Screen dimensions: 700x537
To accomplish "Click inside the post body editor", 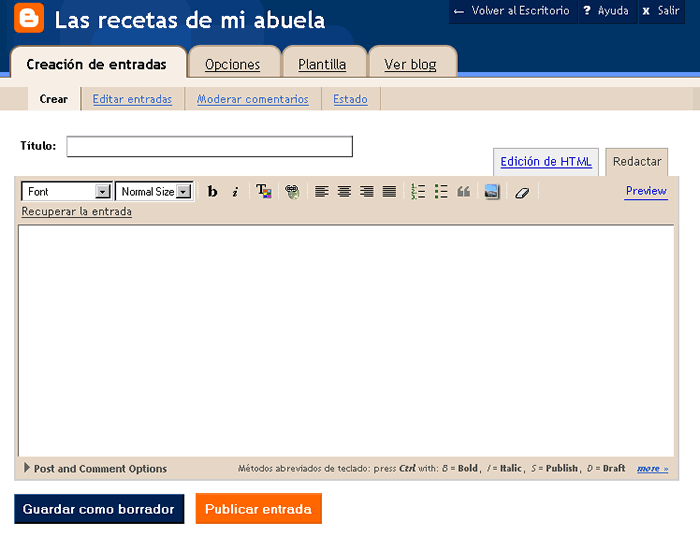I will 346,341.
